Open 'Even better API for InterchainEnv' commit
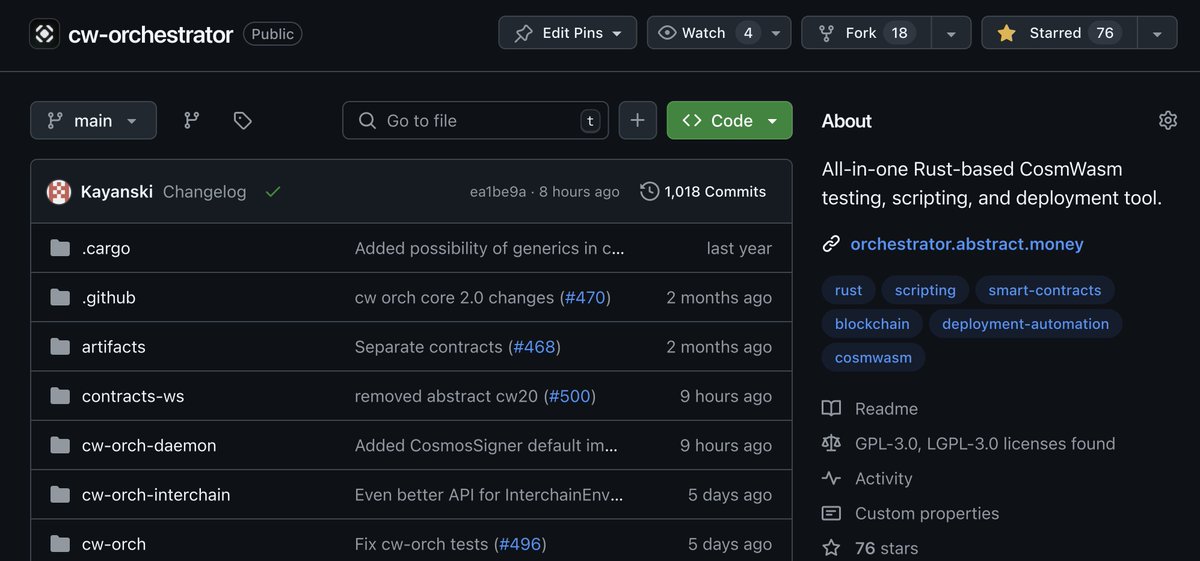 coord(490,494)
